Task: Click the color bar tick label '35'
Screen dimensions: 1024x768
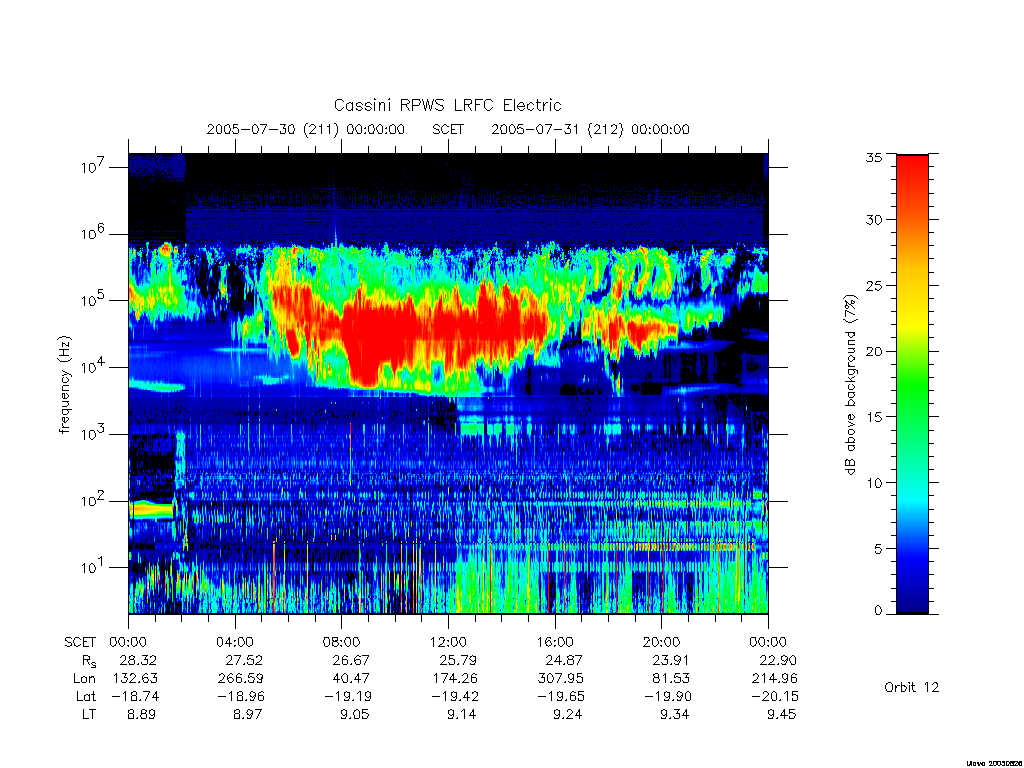Action: (x=873, y=157)
